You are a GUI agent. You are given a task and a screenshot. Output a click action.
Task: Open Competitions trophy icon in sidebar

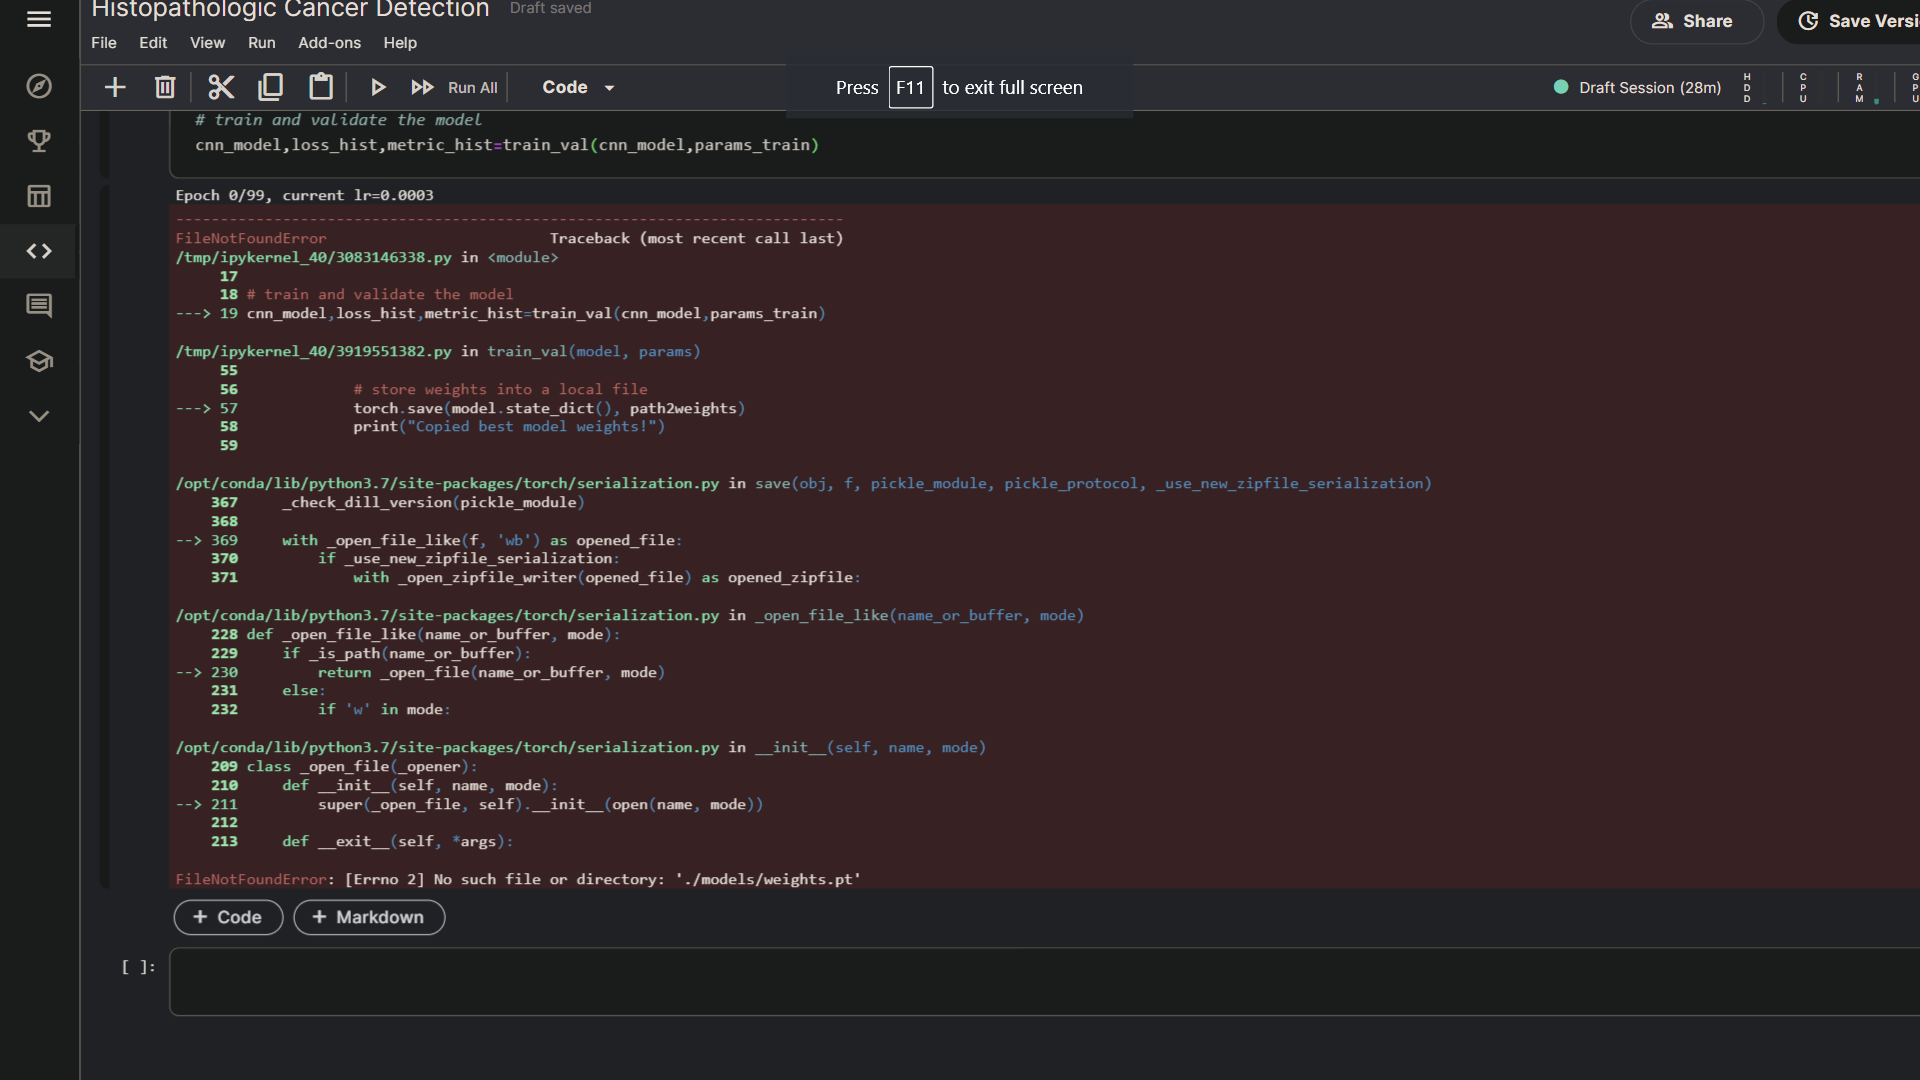click(39, 141)
